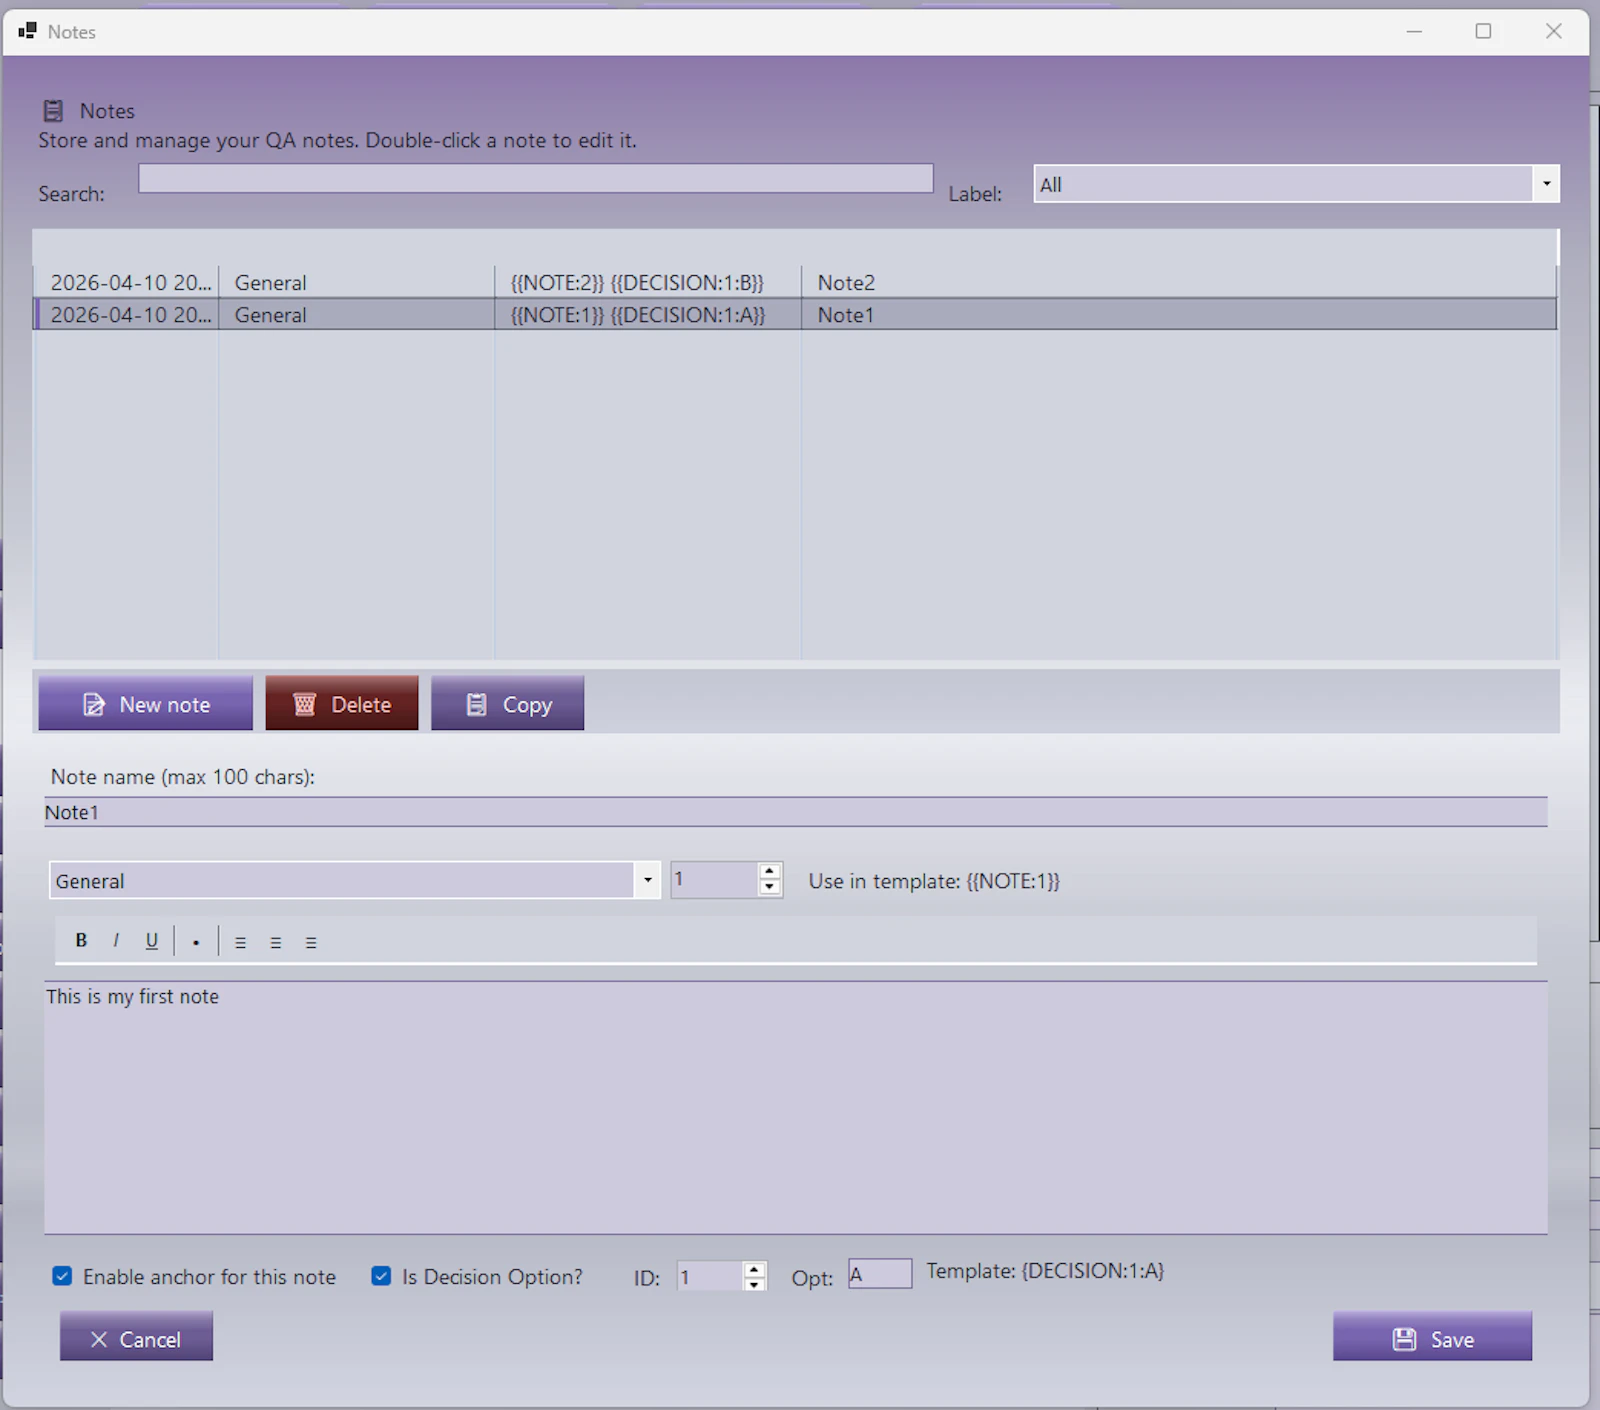This screenshot has height=1410, width=1600.
Task: Create a New note
Action: click(145, 703)
